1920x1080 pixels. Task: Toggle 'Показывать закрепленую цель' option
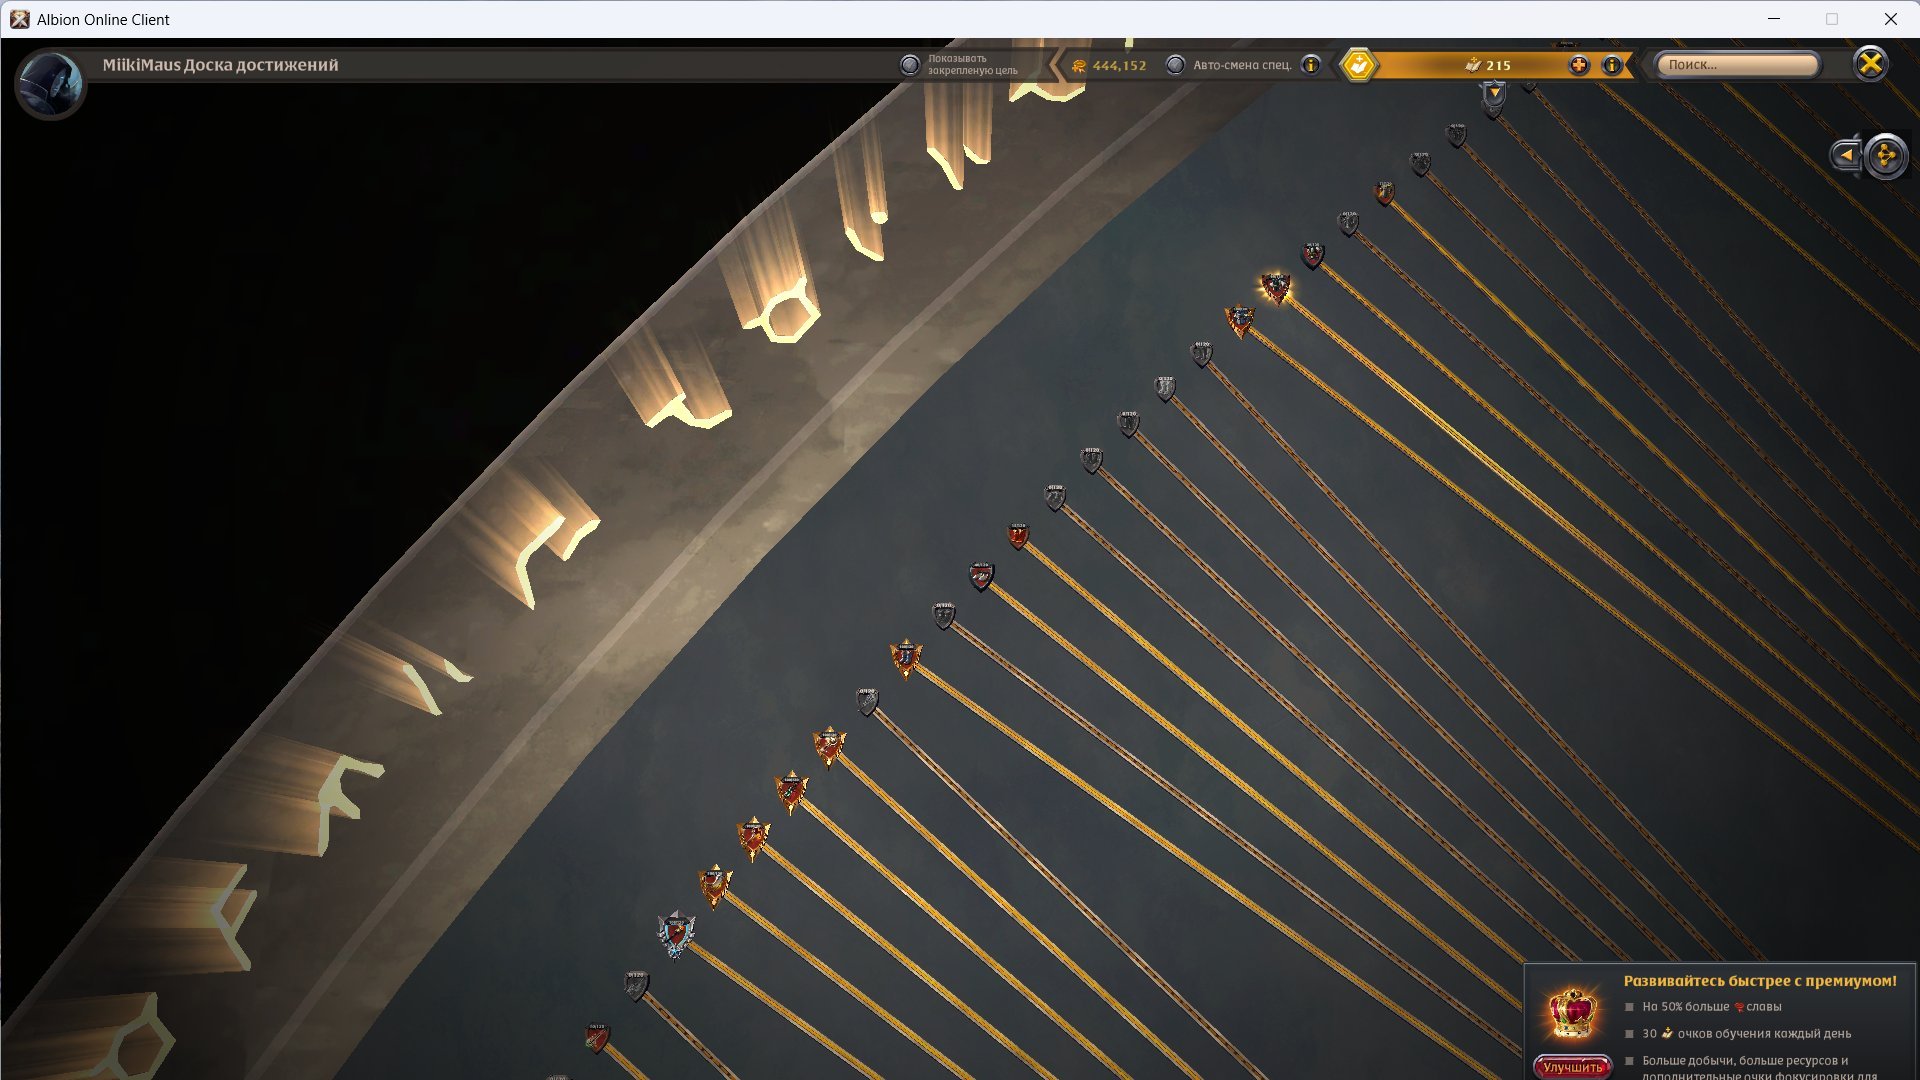click(910, 65)
